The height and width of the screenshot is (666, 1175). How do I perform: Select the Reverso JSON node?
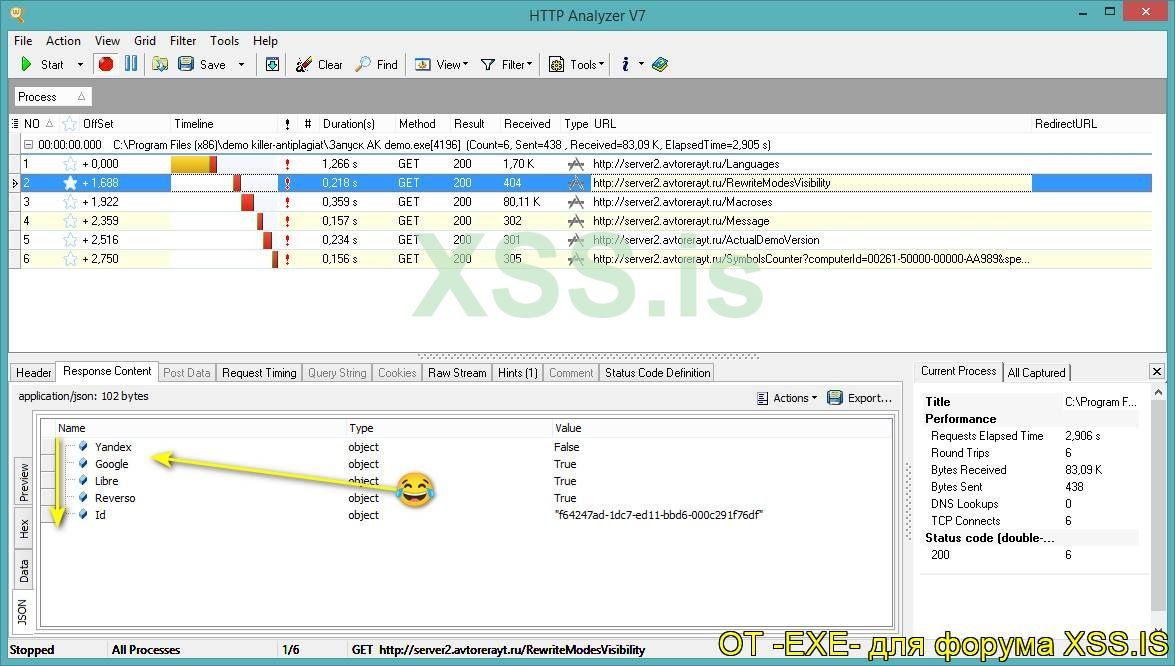(x=115, y=498)
